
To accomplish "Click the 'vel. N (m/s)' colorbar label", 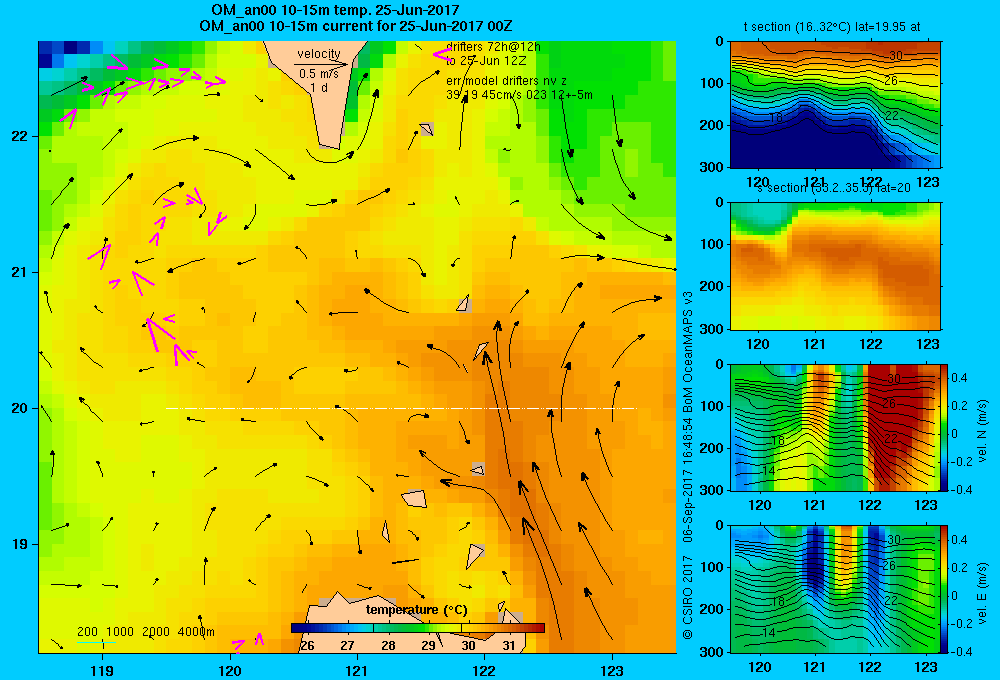I will pyautogui.click(x=982, y=430).
